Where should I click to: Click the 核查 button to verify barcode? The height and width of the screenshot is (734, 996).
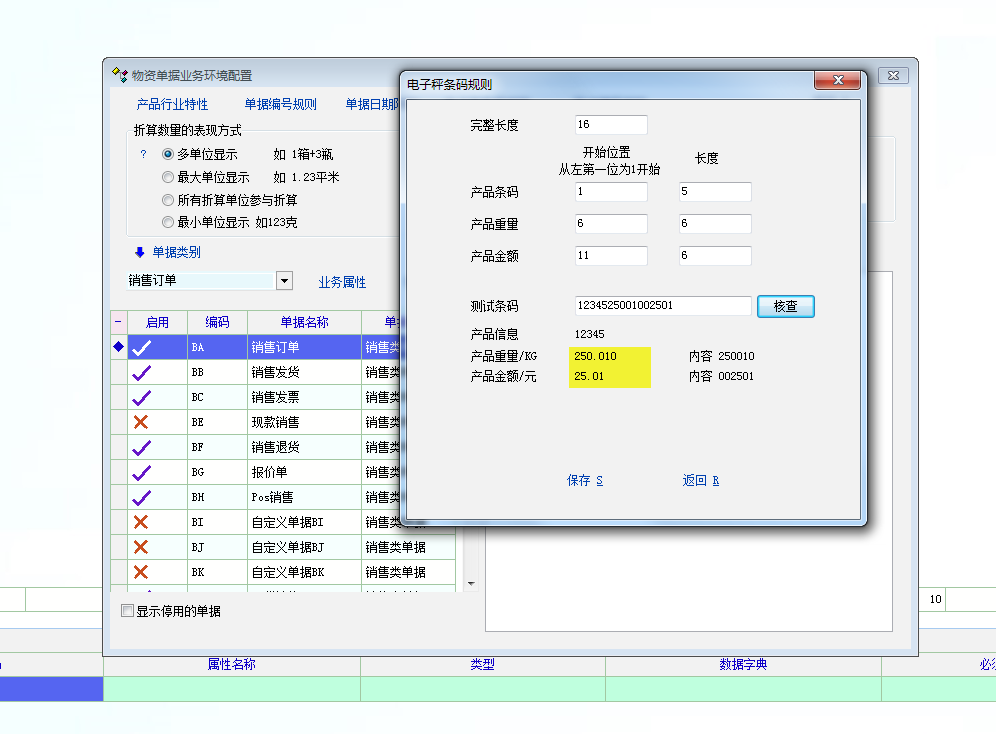(x=785, y=306)
